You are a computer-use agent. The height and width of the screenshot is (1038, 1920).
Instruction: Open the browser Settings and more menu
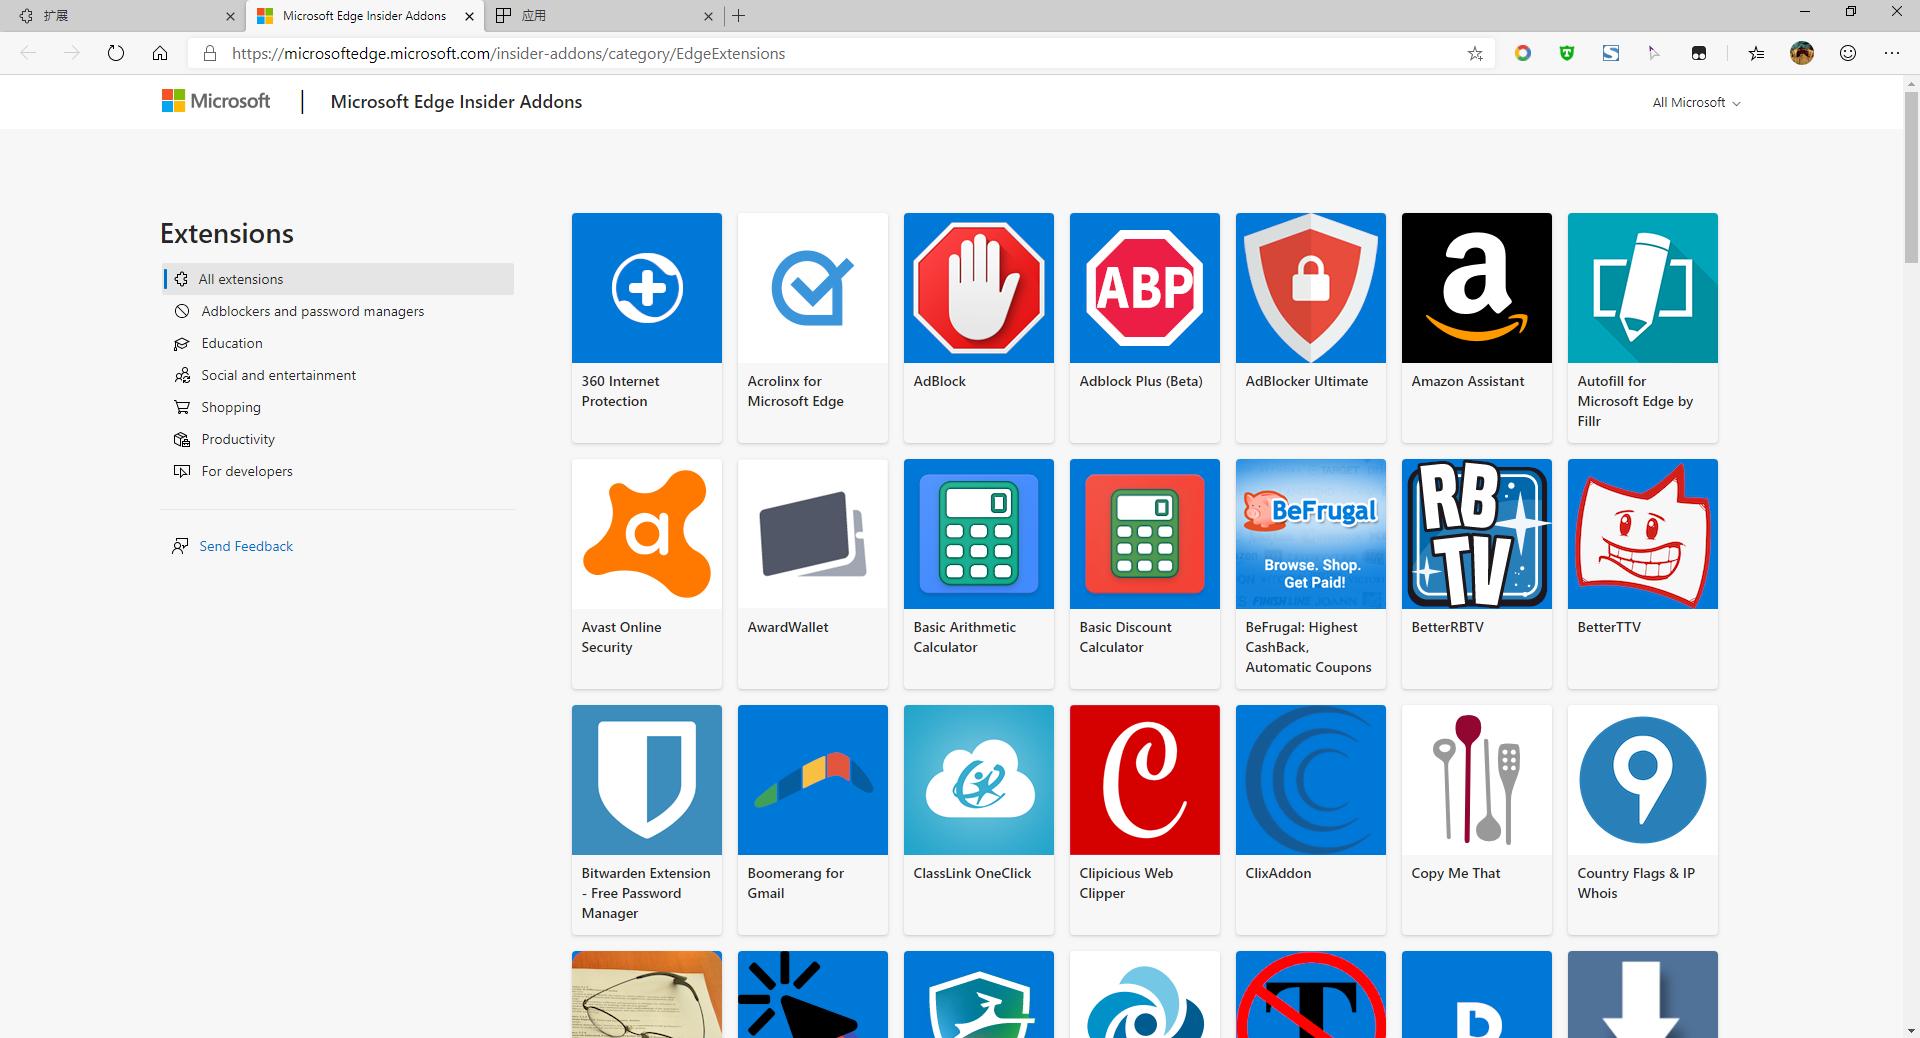pos(1892,54)
